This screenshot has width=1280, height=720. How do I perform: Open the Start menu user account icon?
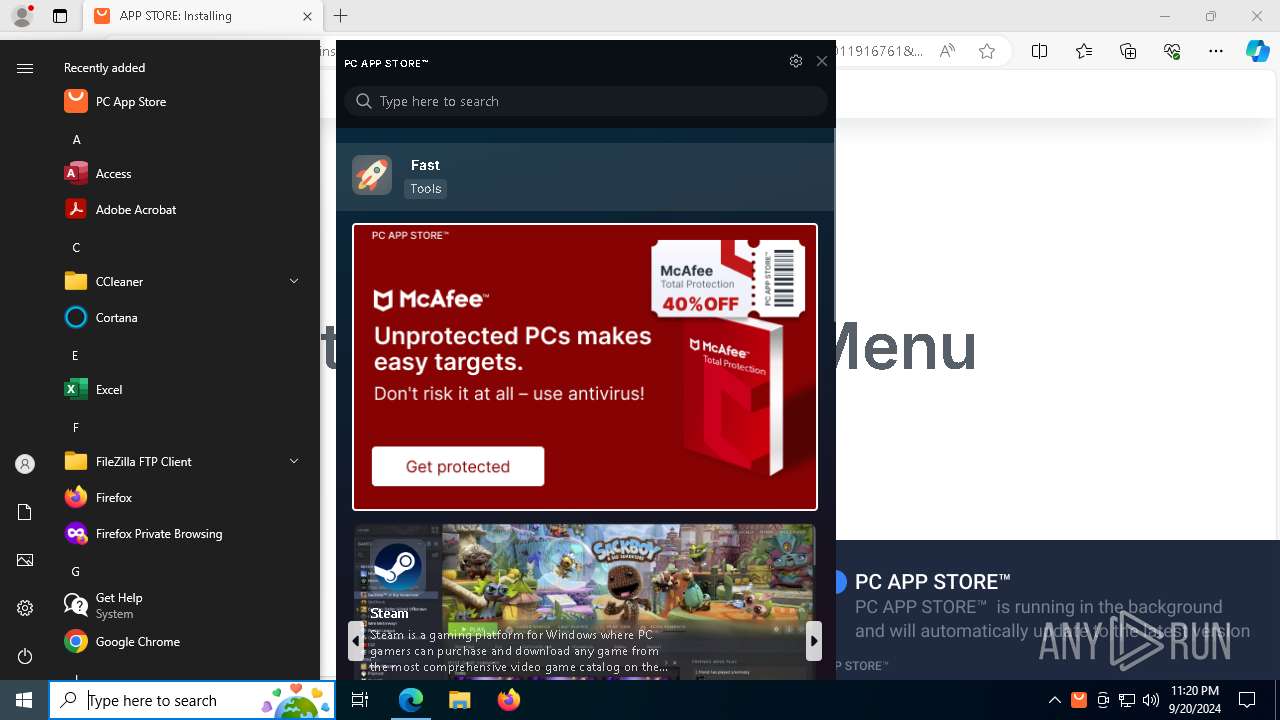click(25, 464)
